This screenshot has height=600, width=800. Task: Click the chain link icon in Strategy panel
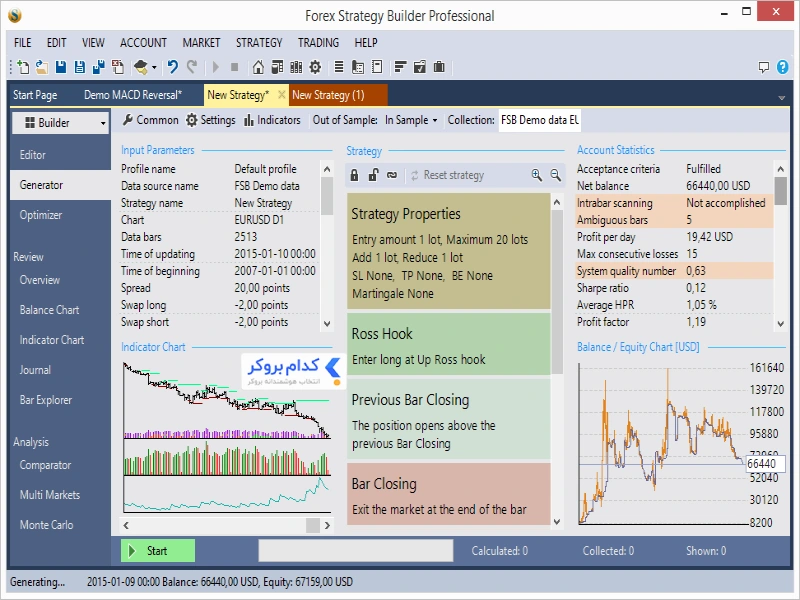coord(392,175)
